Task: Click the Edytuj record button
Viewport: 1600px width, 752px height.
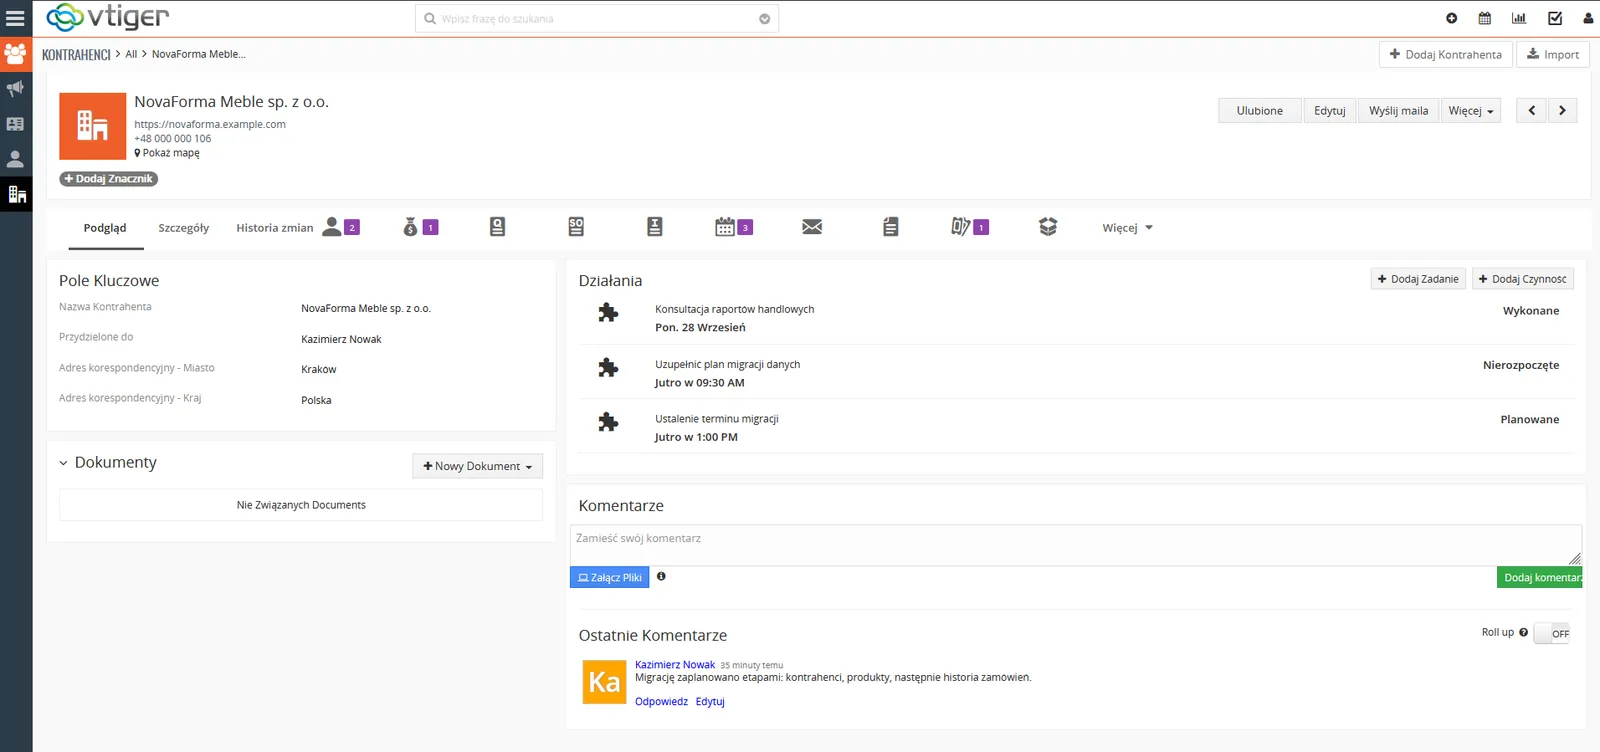Action: 1330,110
